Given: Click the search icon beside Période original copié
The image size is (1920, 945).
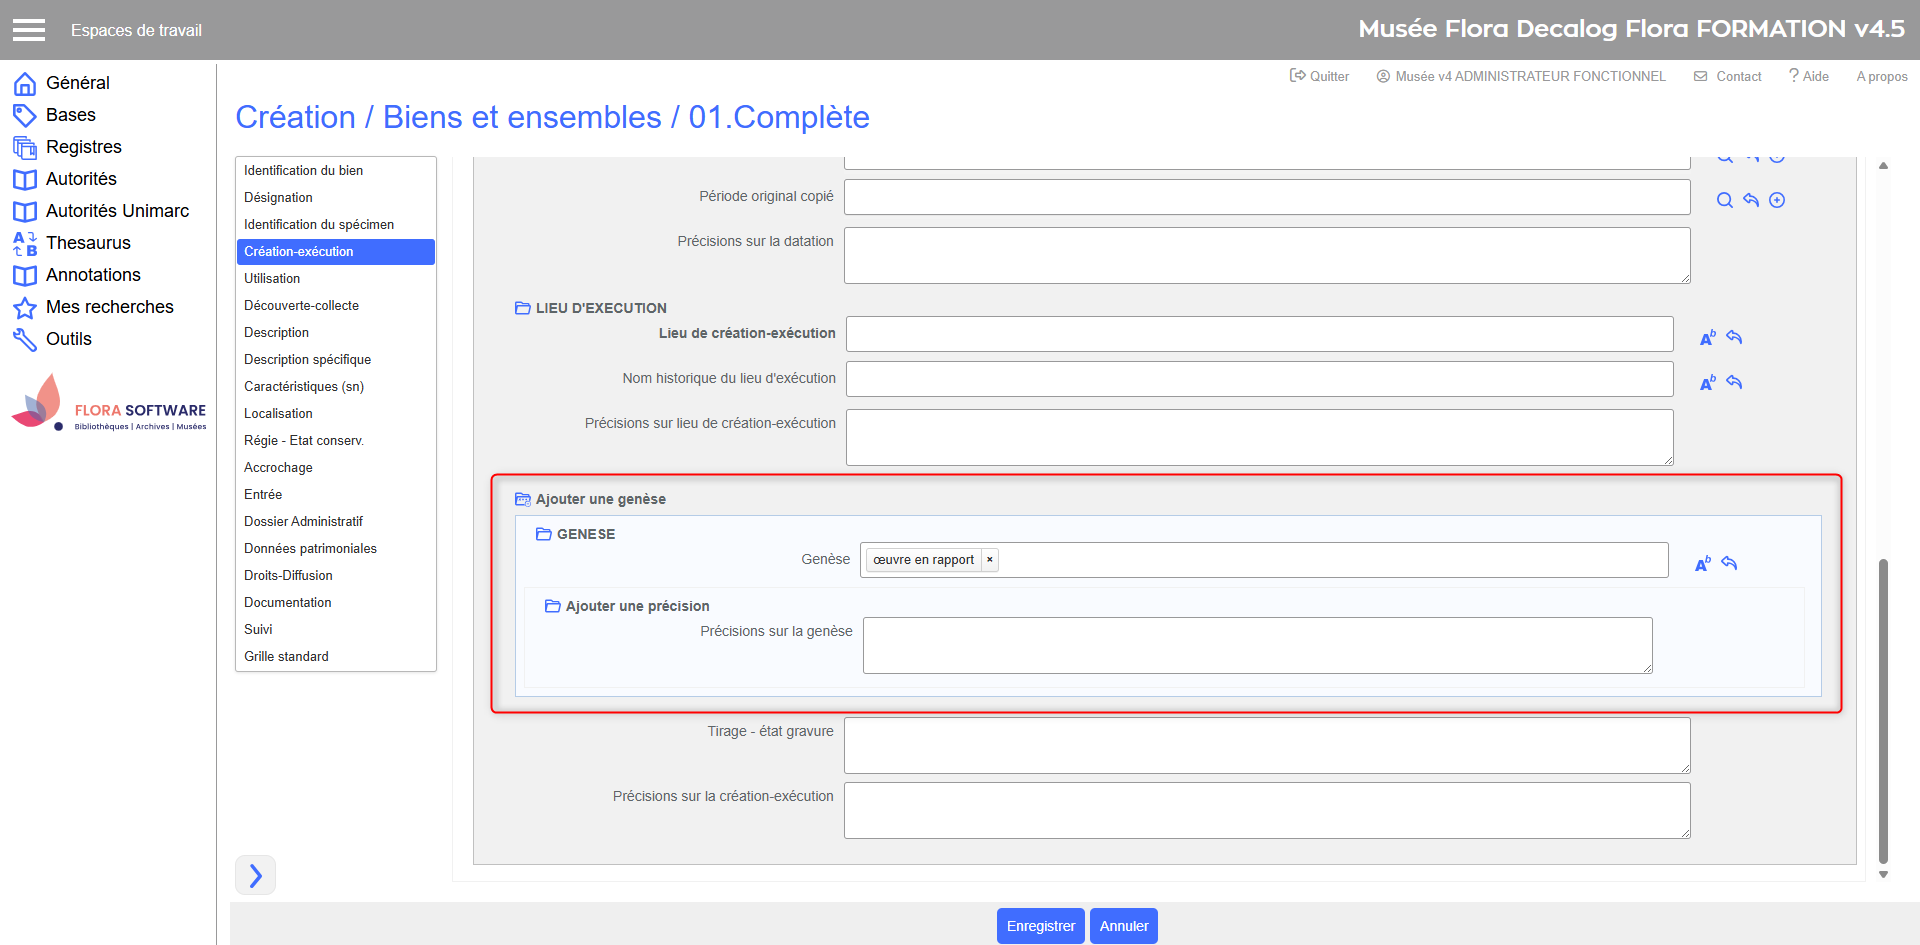Looking at the screenshot, I should click(x=1724, y=200).
